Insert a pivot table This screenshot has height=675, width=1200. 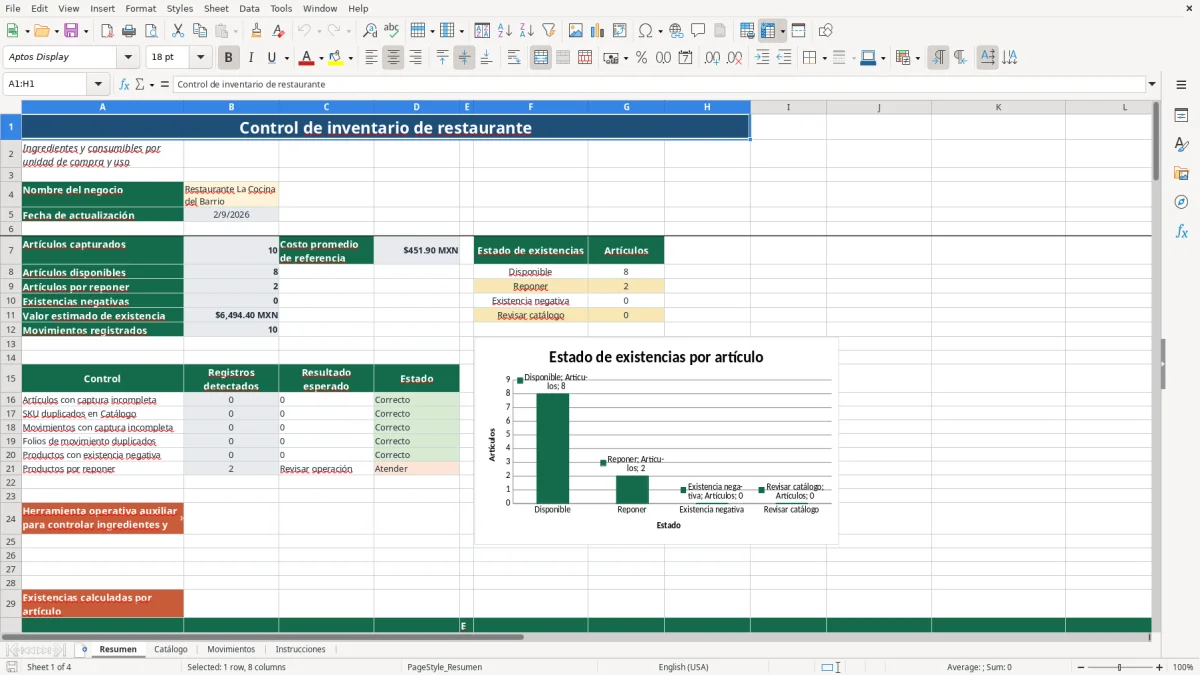pyautogui.click(x=620, y=31)
